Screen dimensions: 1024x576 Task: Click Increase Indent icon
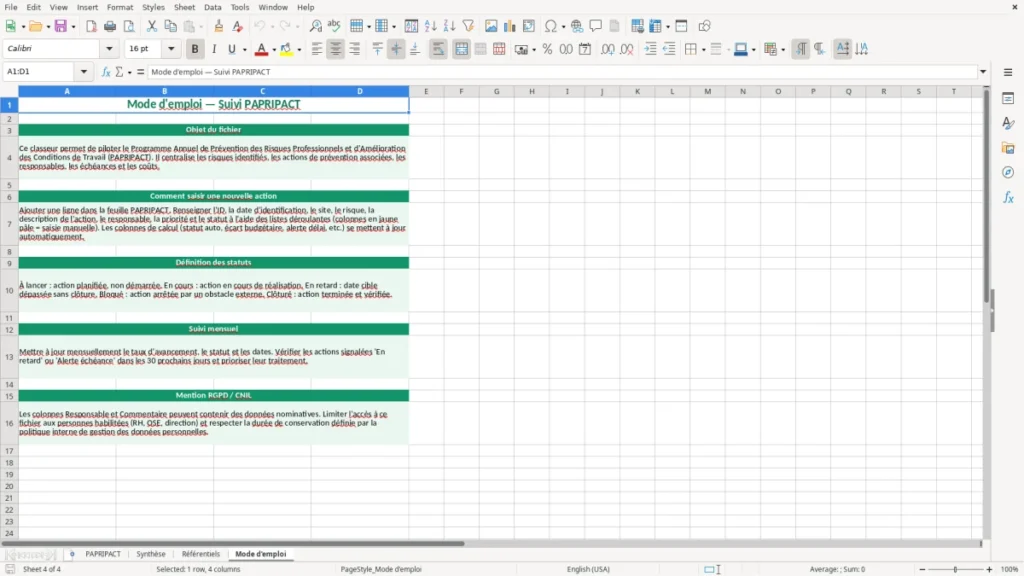click(650, 49)
